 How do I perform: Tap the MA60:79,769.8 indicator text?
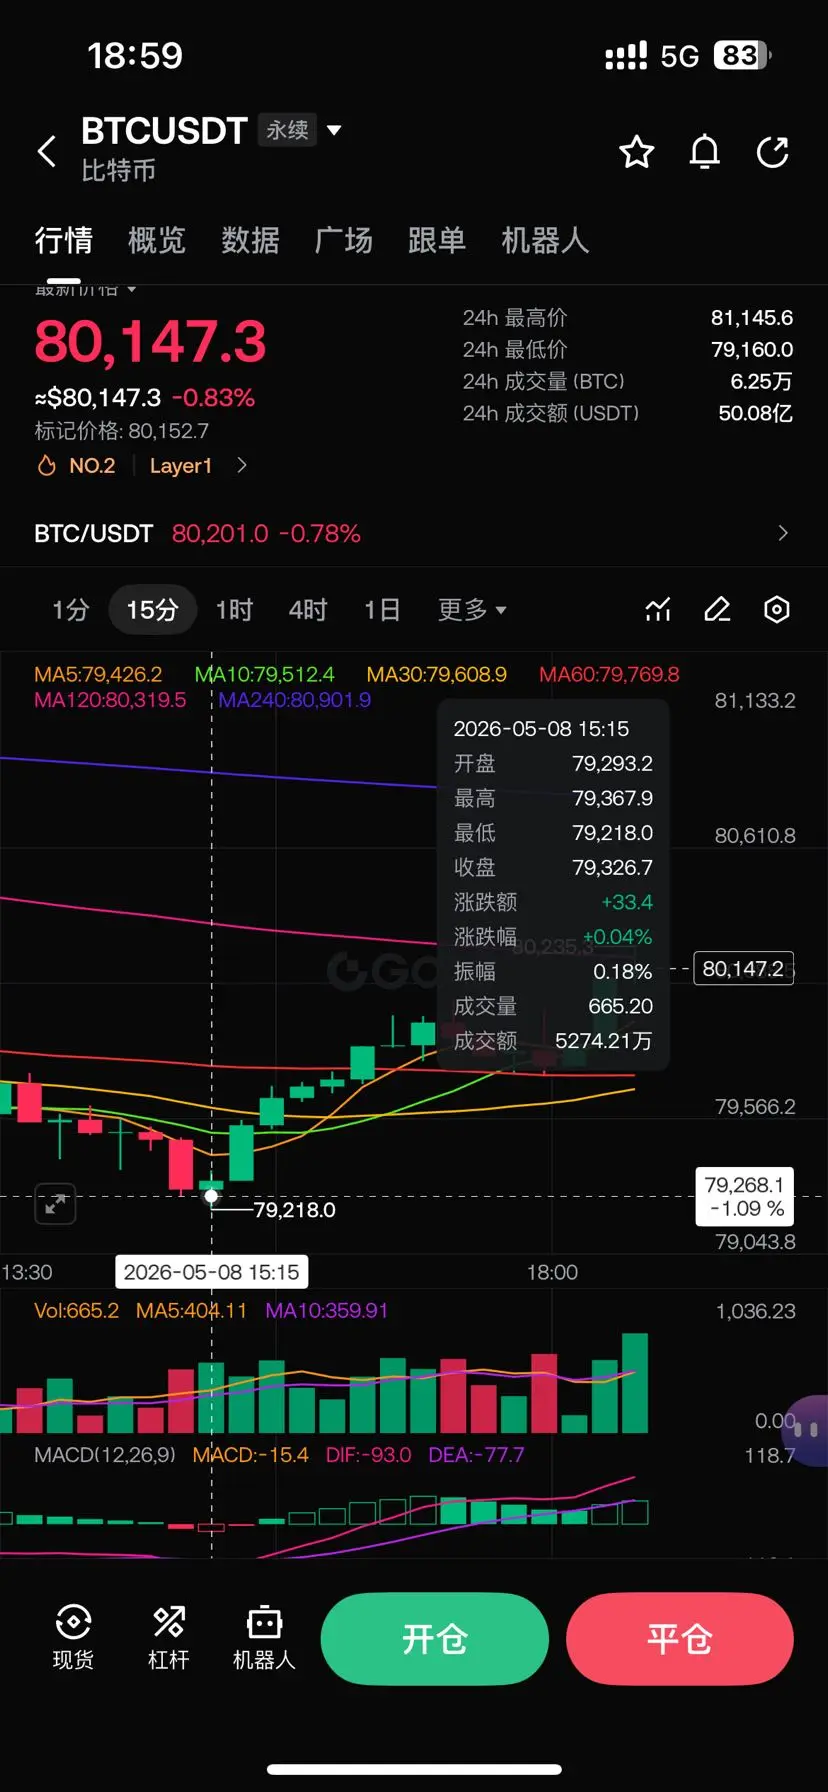[x=609, y=674]
